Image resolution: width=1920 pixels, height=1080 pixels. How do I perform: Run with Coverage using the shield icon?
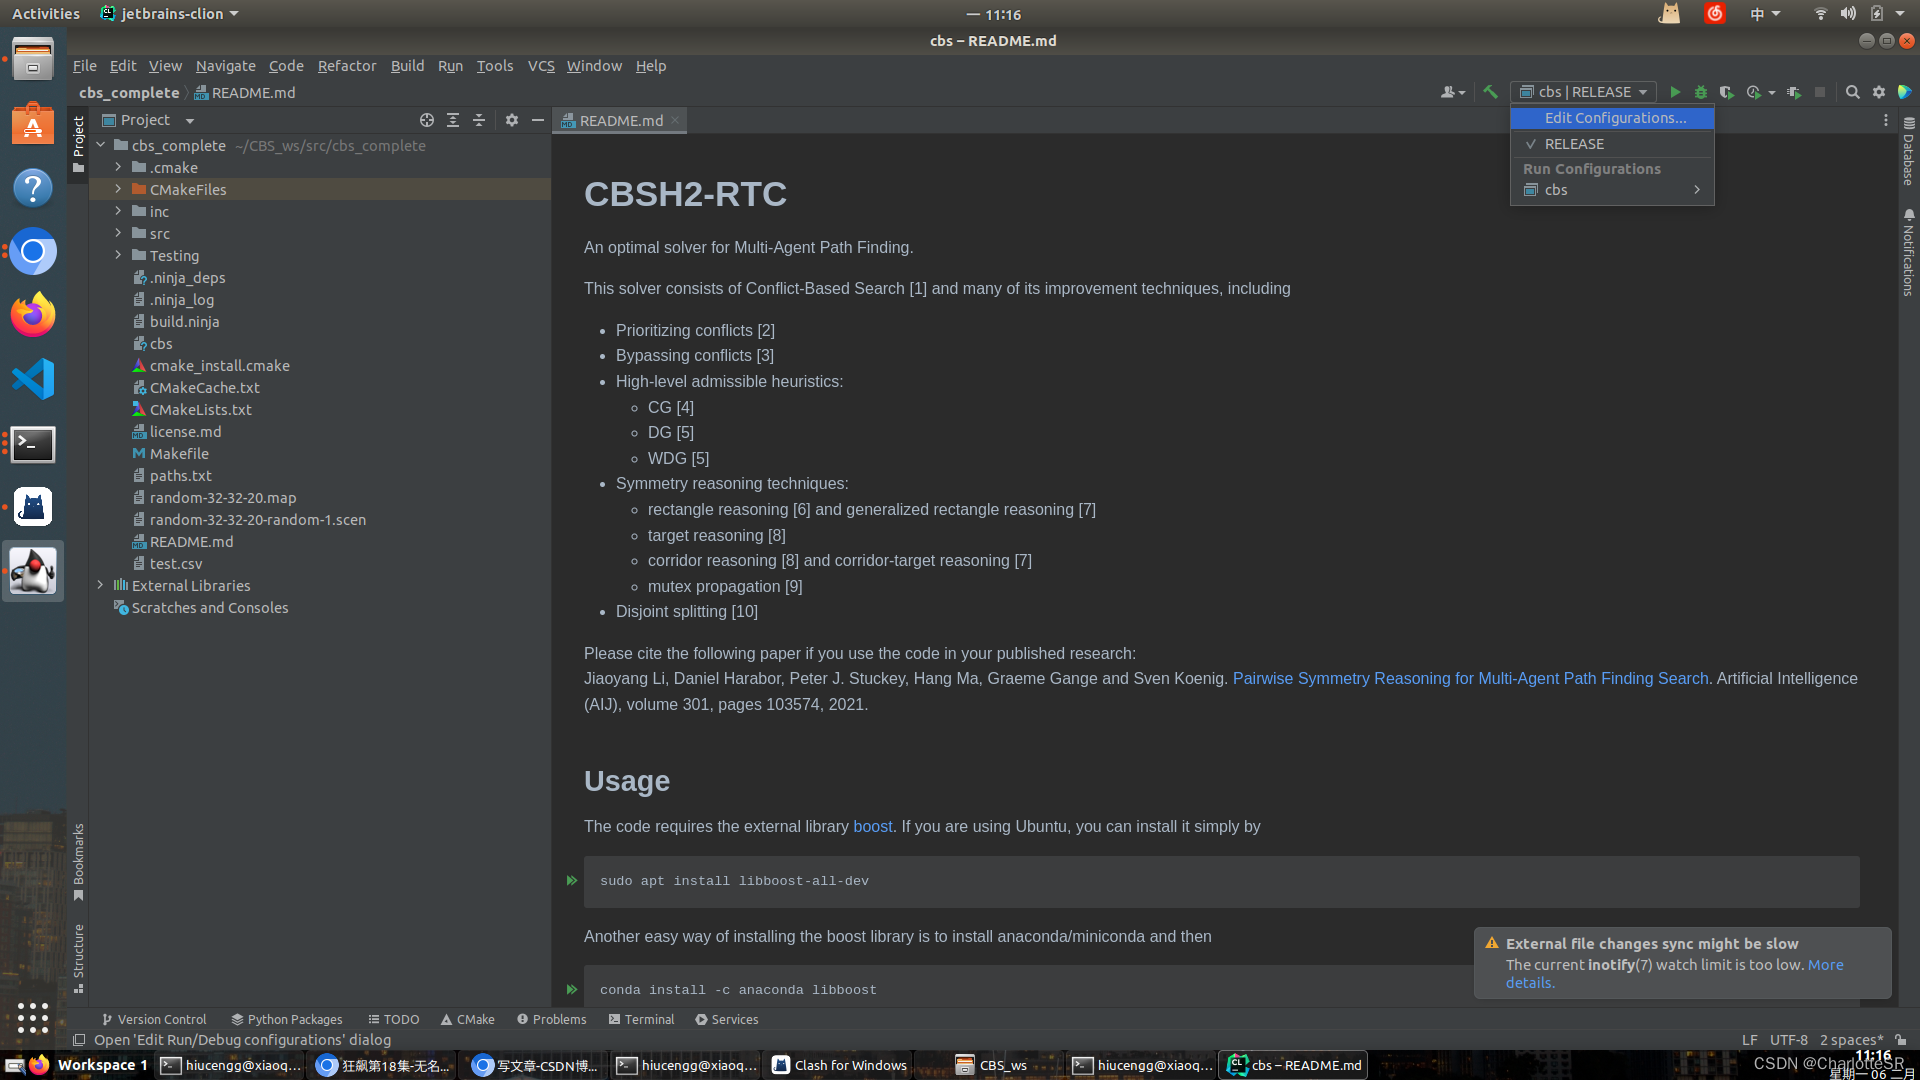tap(1727, 91)
